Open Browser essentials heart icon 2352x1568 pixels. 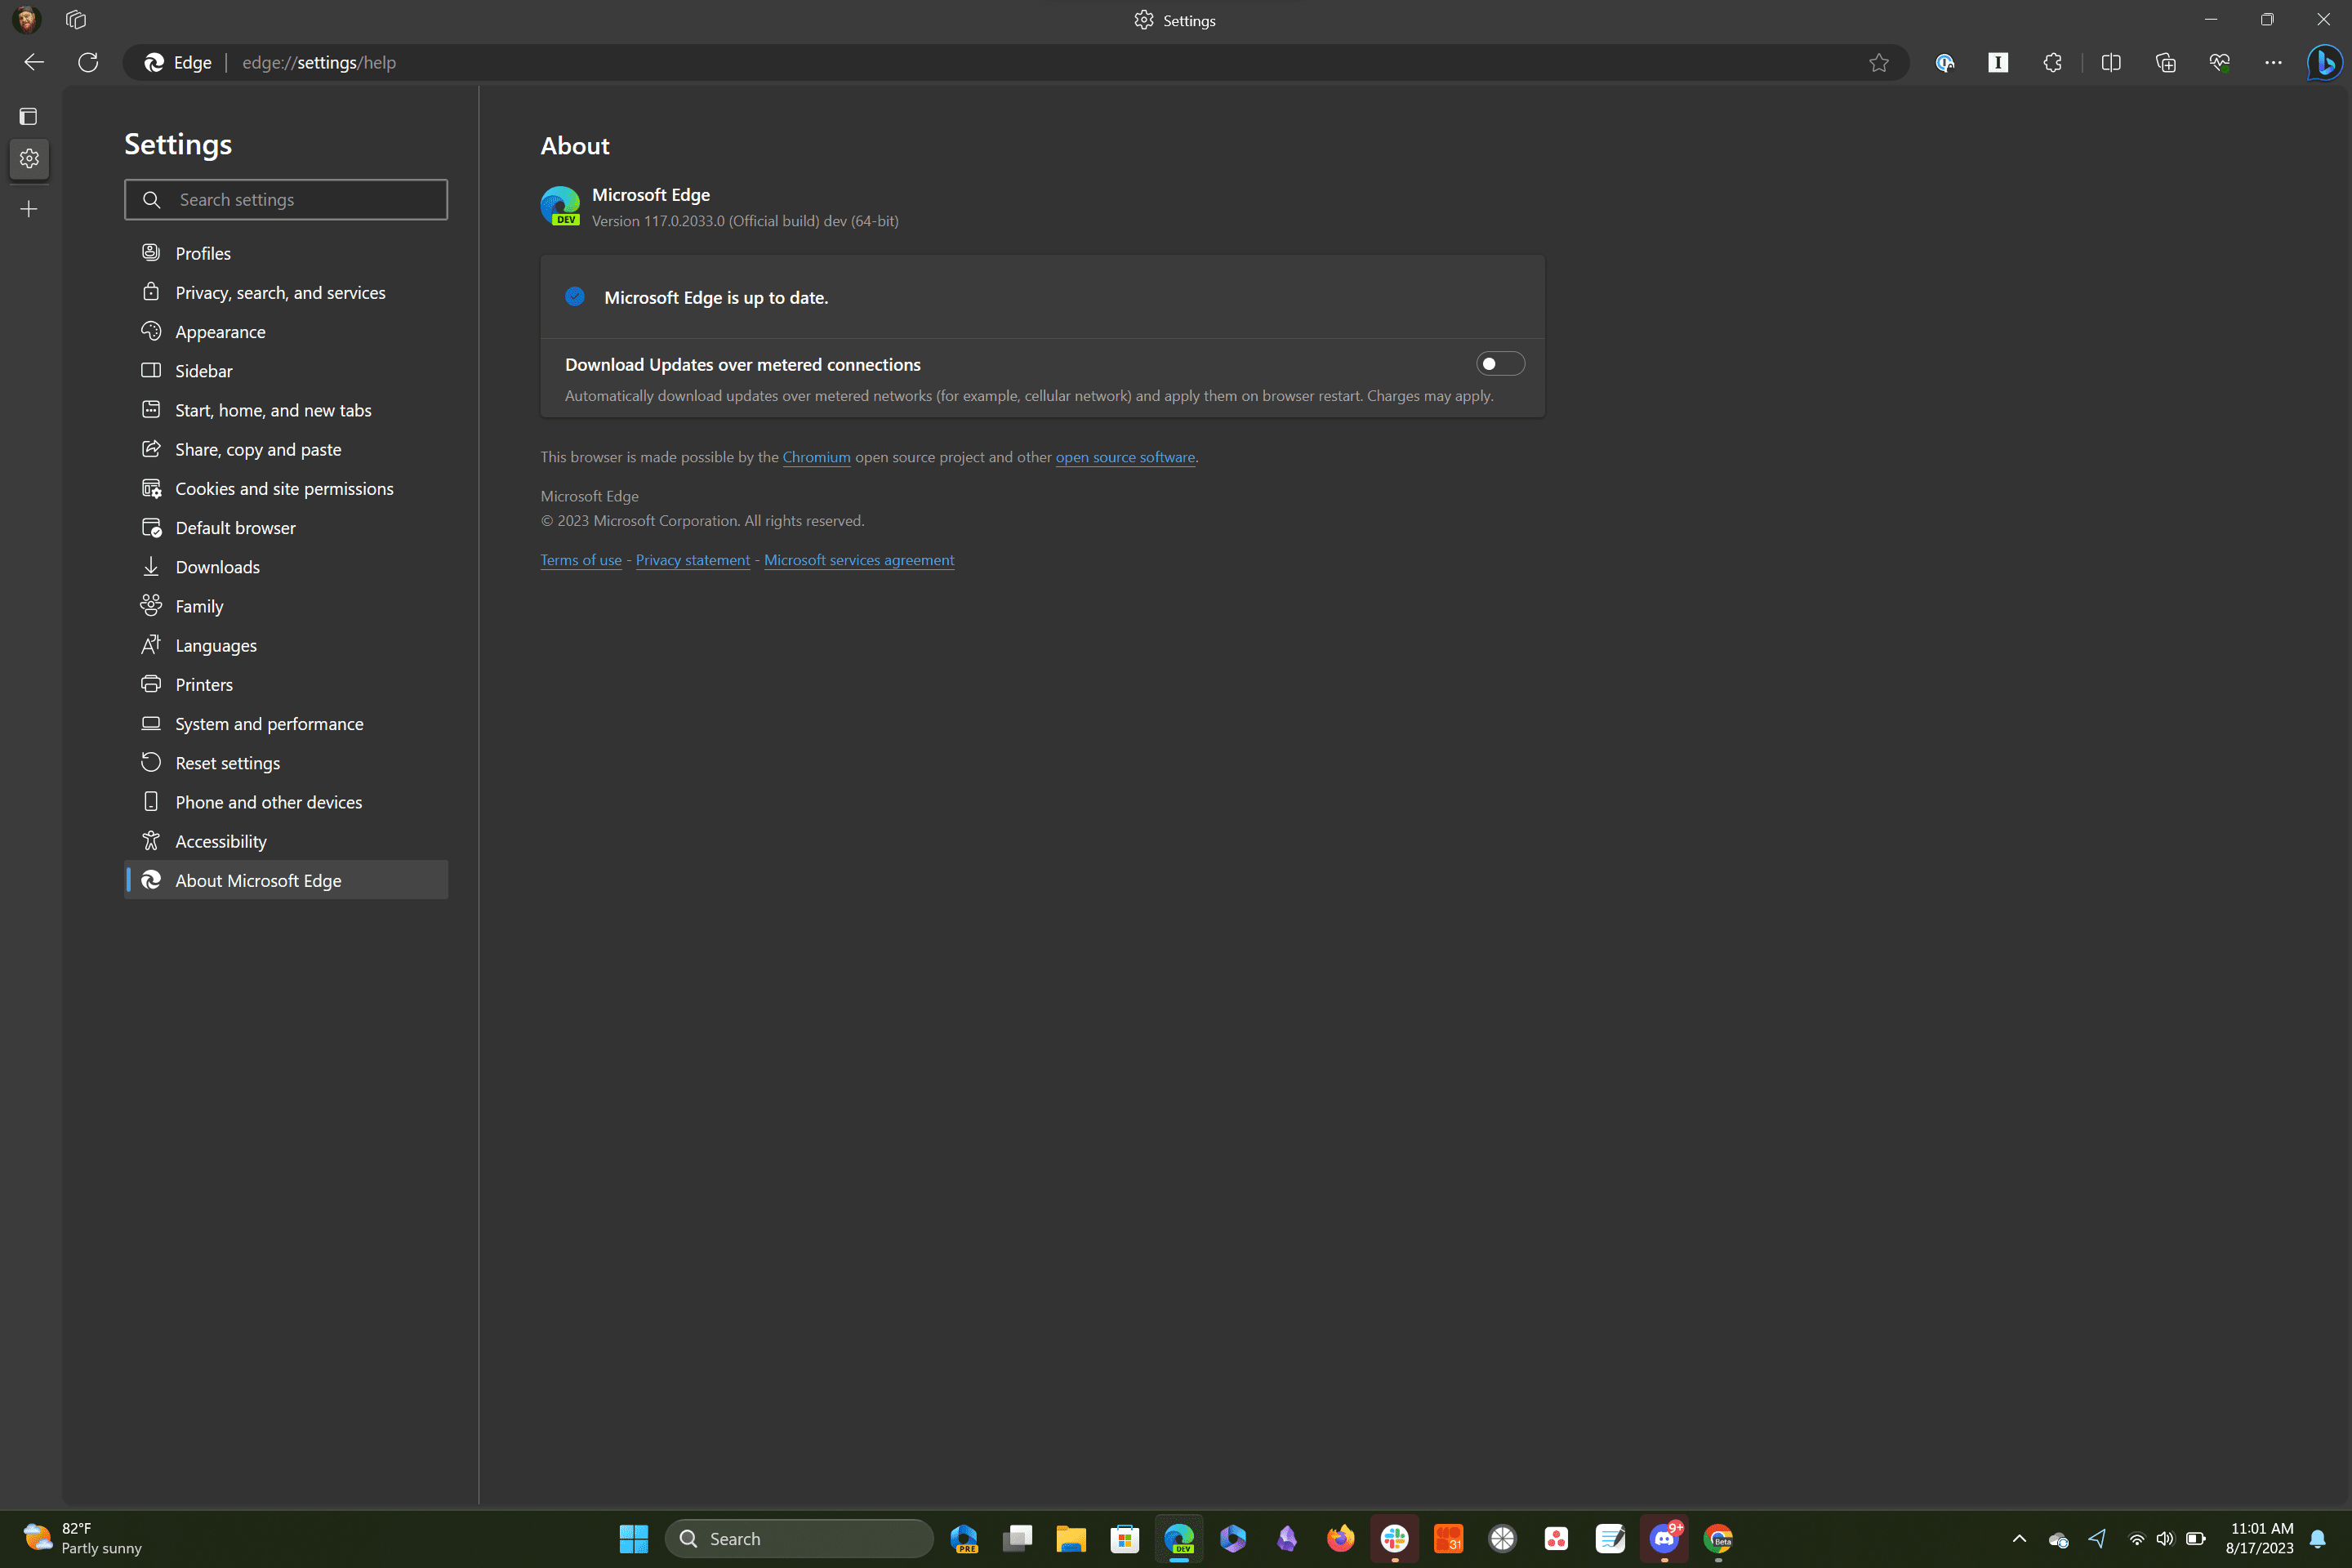pyautogui.click(x=2219, y=62)
